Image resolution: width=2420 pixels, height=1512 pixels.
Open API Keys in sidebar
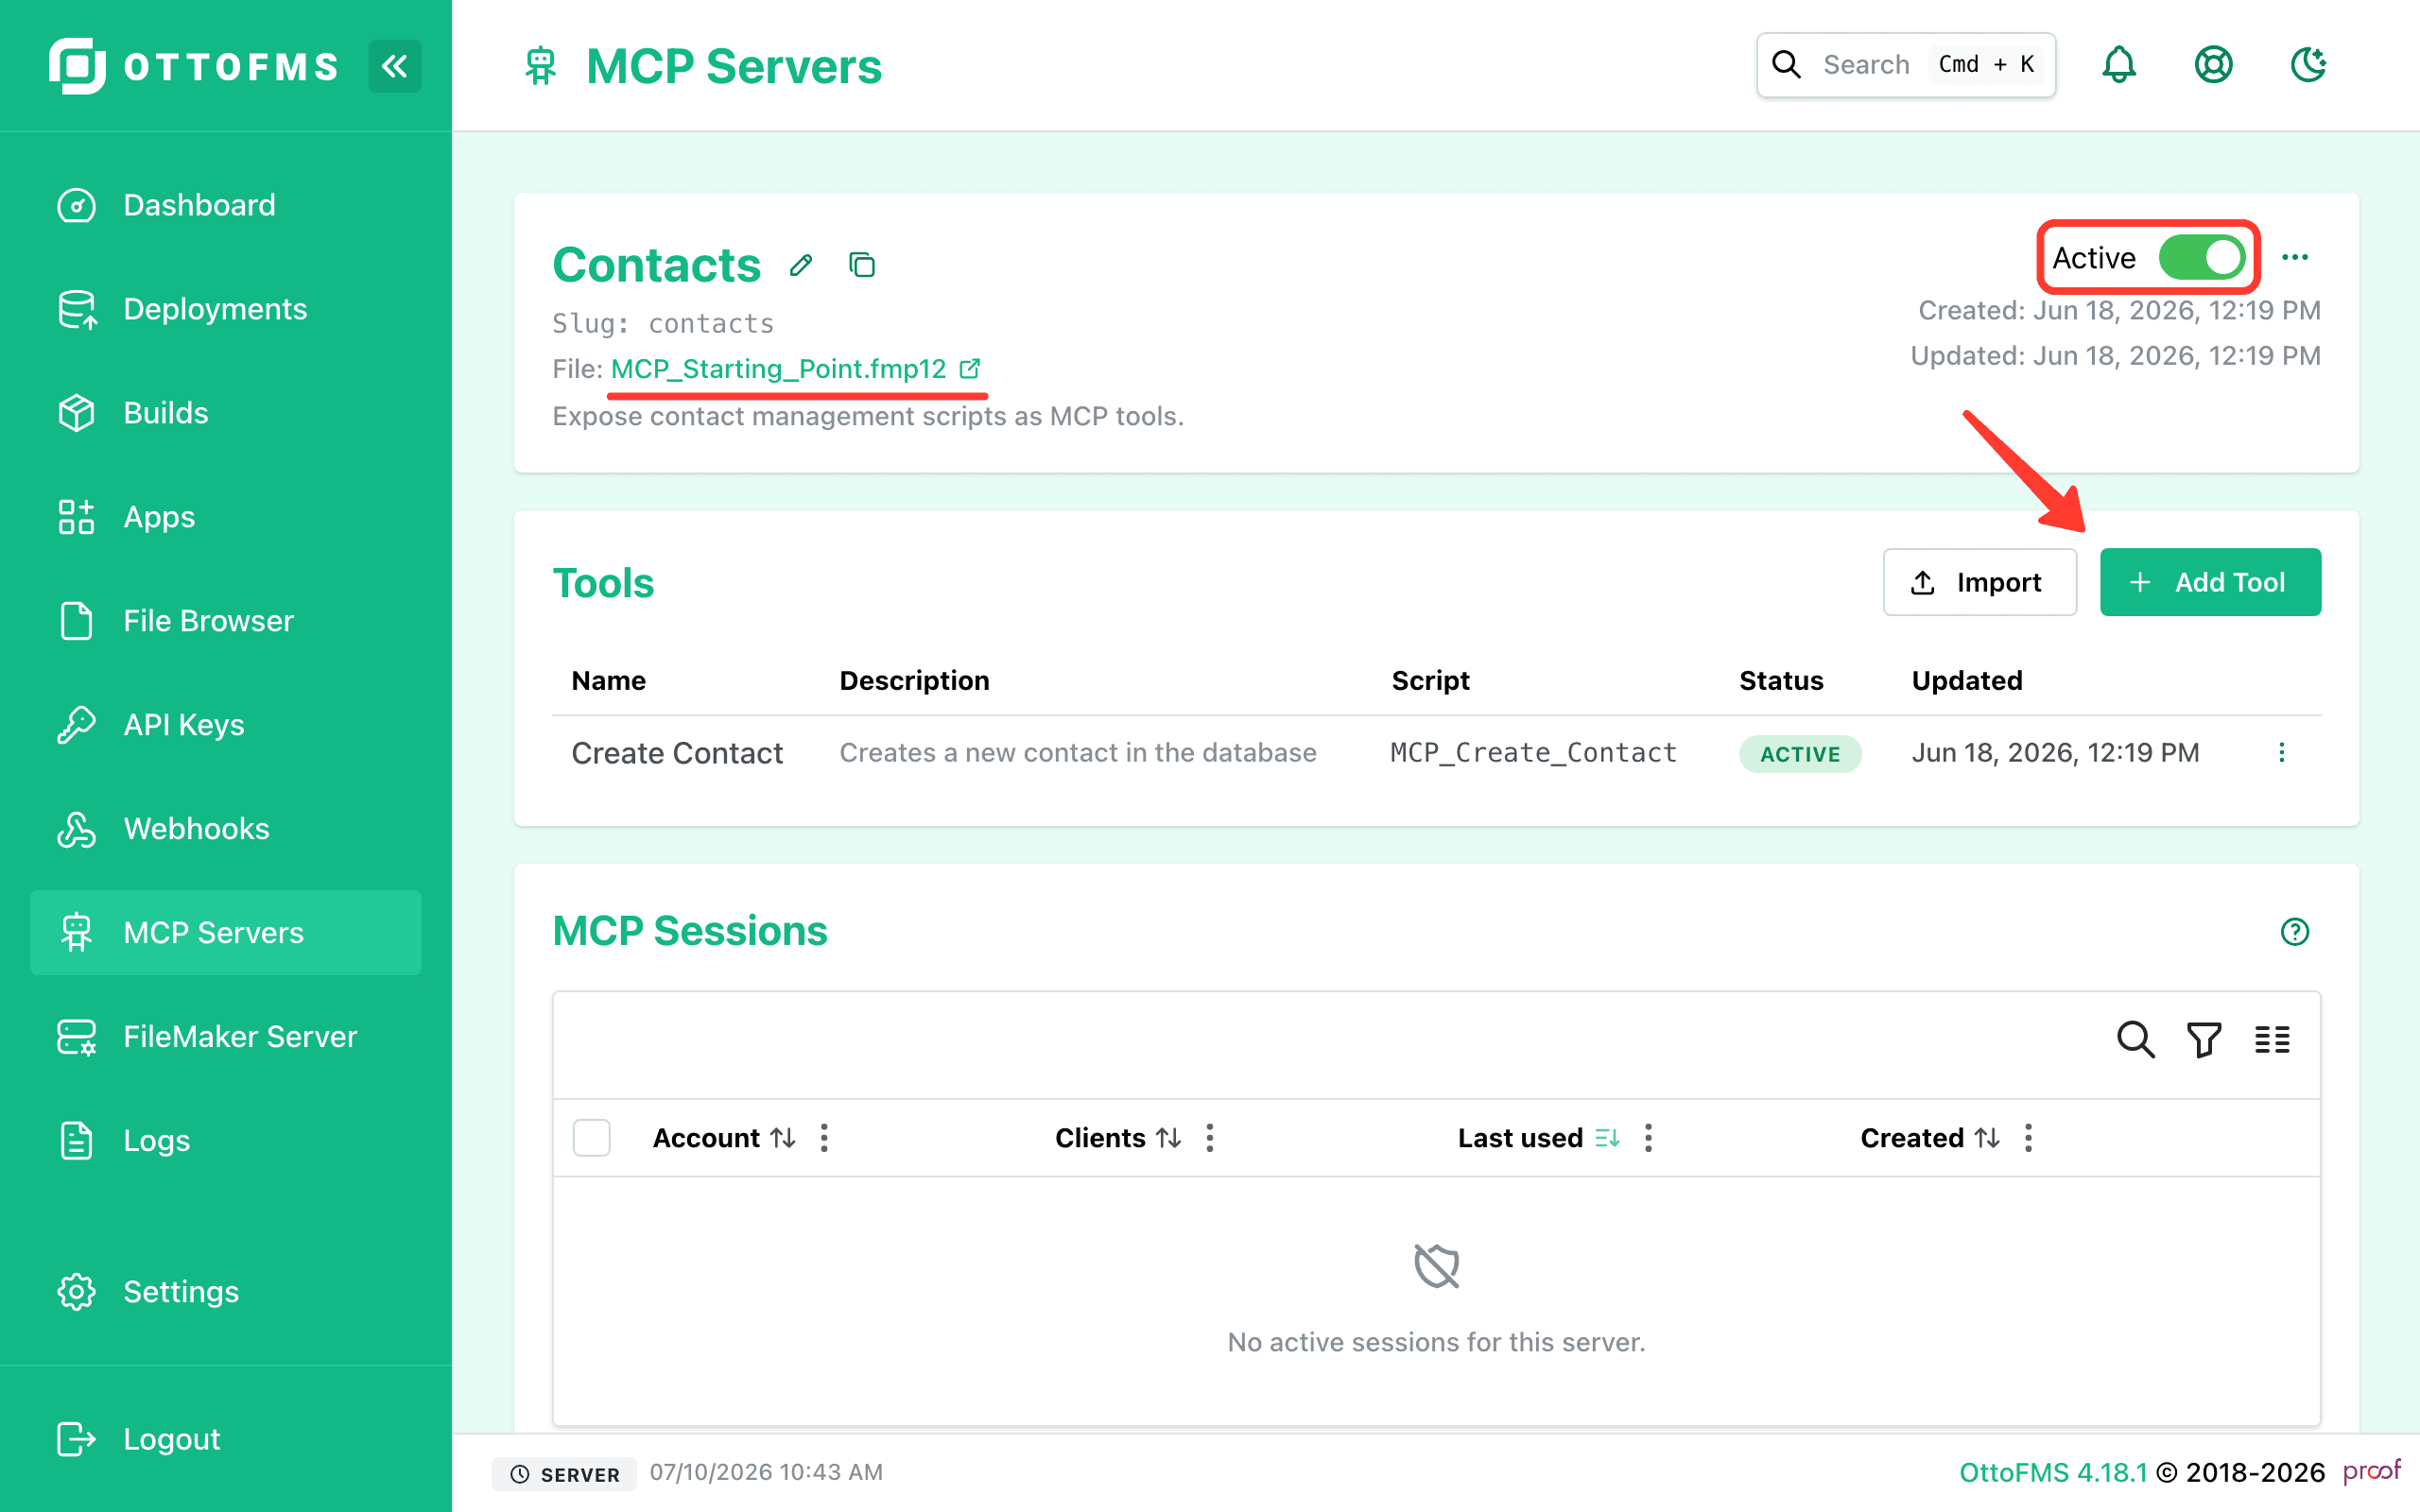pyautogui.click(x=226, y=725)
